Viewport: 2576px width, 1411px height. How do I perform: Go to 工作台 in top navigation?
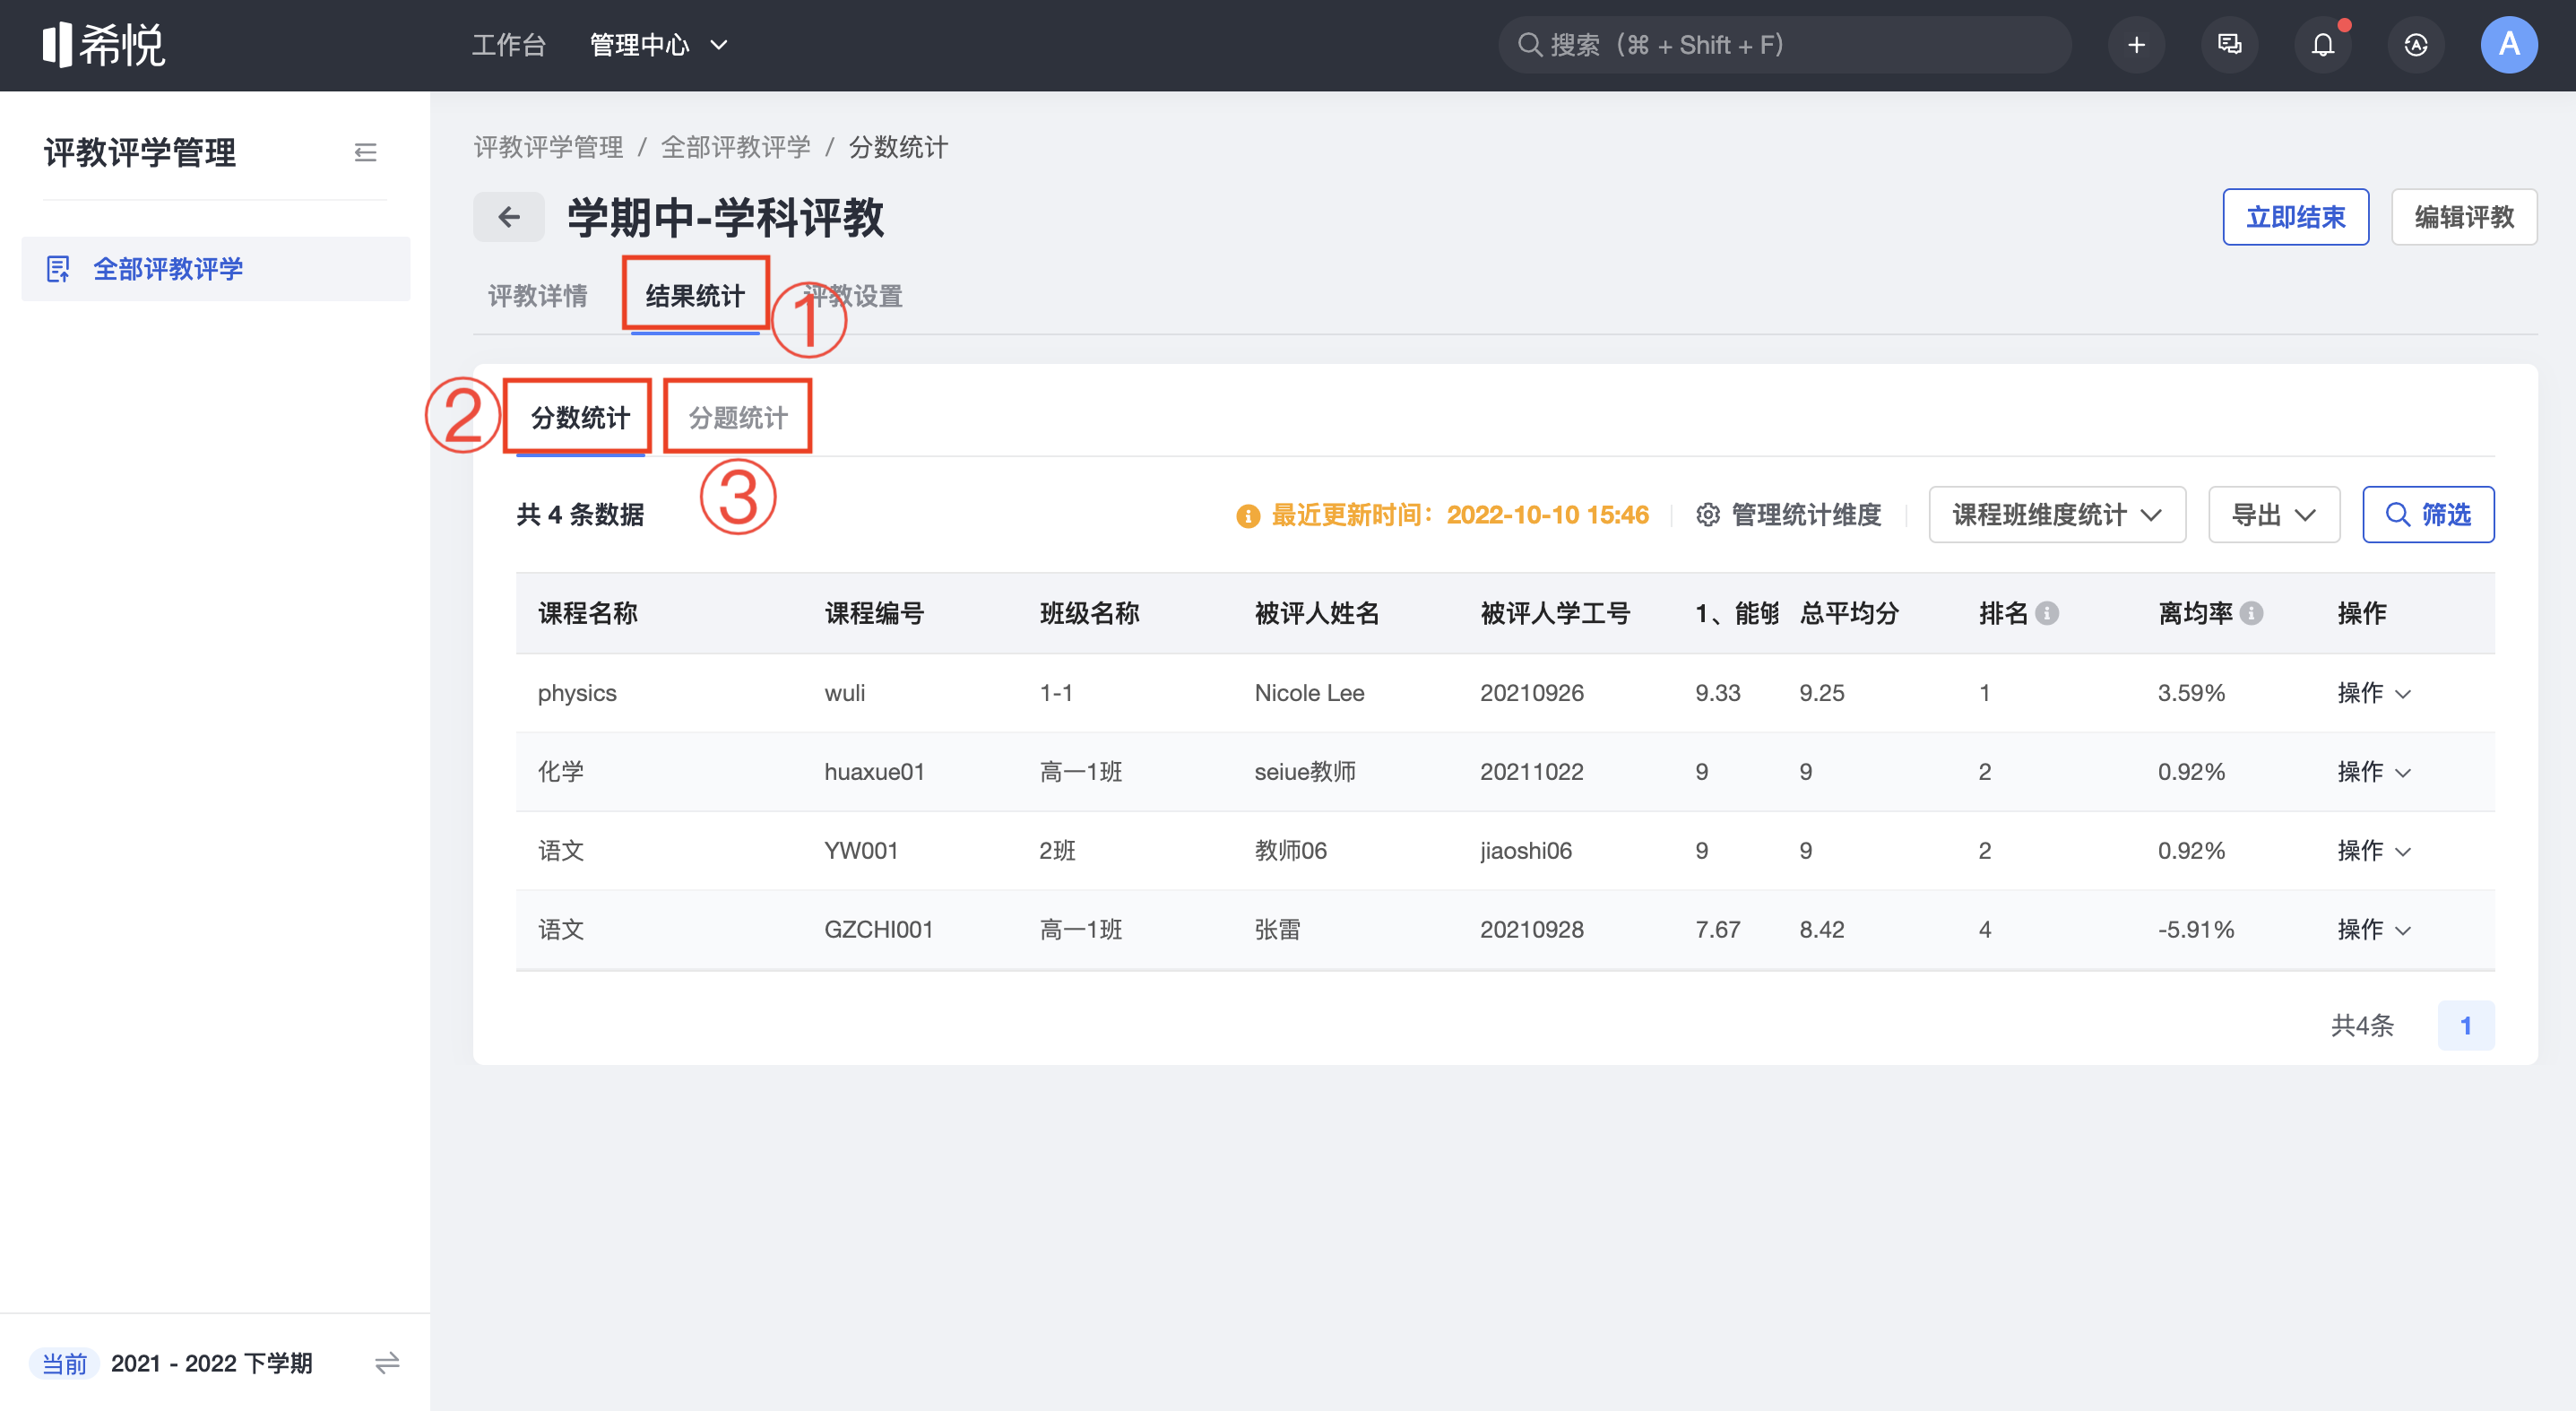pos(508,45)
